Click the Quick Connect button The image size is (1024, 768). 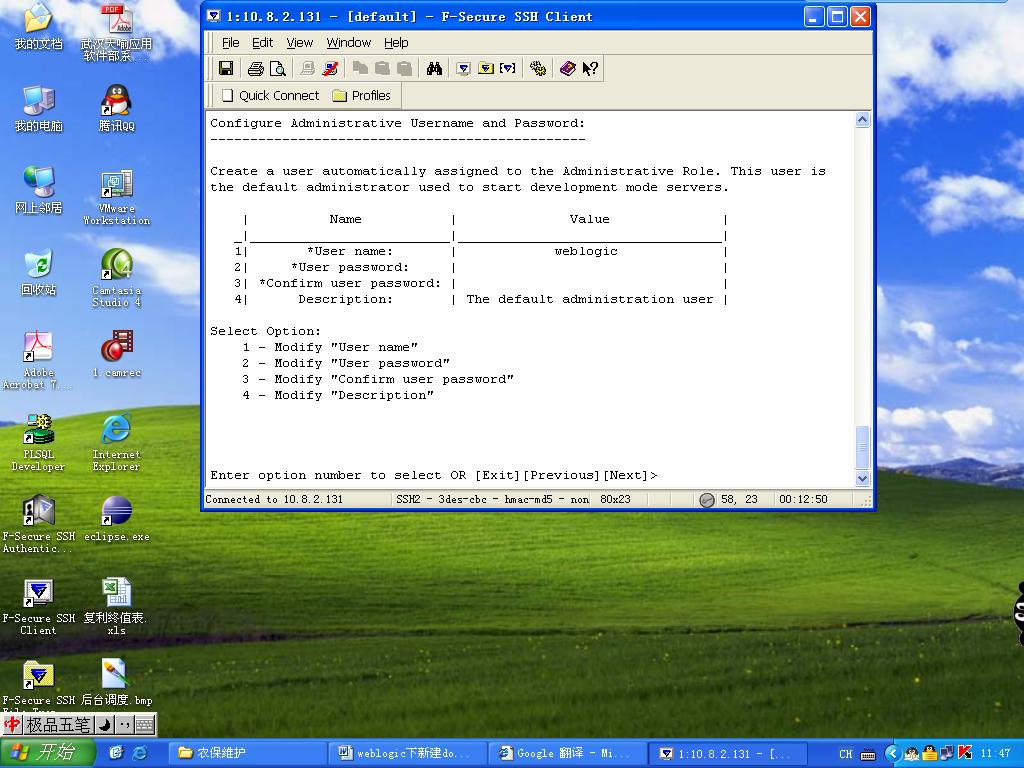click(269, 96)
